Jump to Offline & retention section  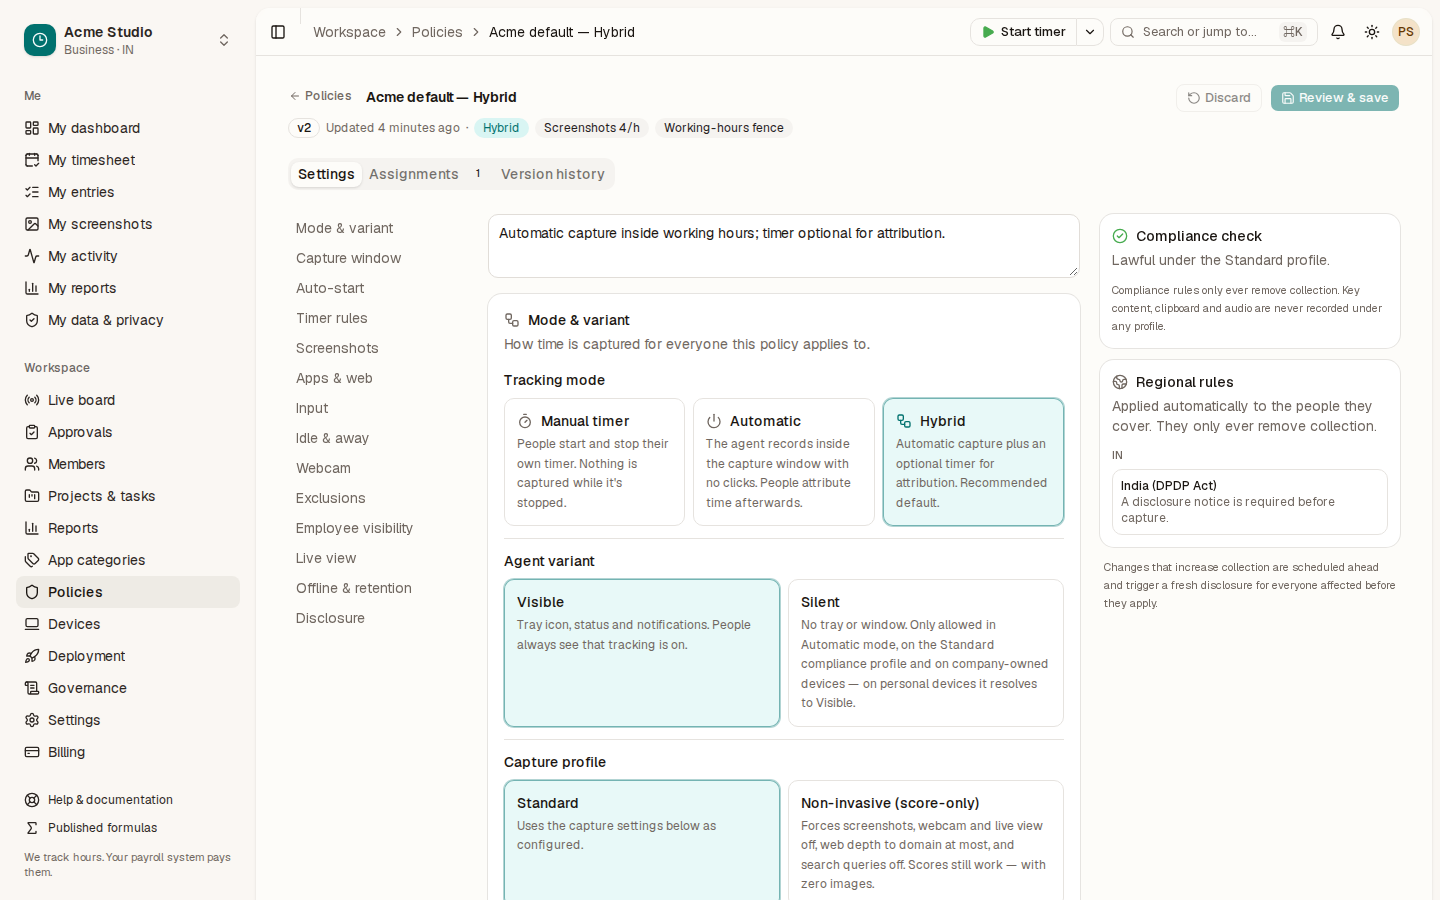pyautogui.click(x=354, y=588)
